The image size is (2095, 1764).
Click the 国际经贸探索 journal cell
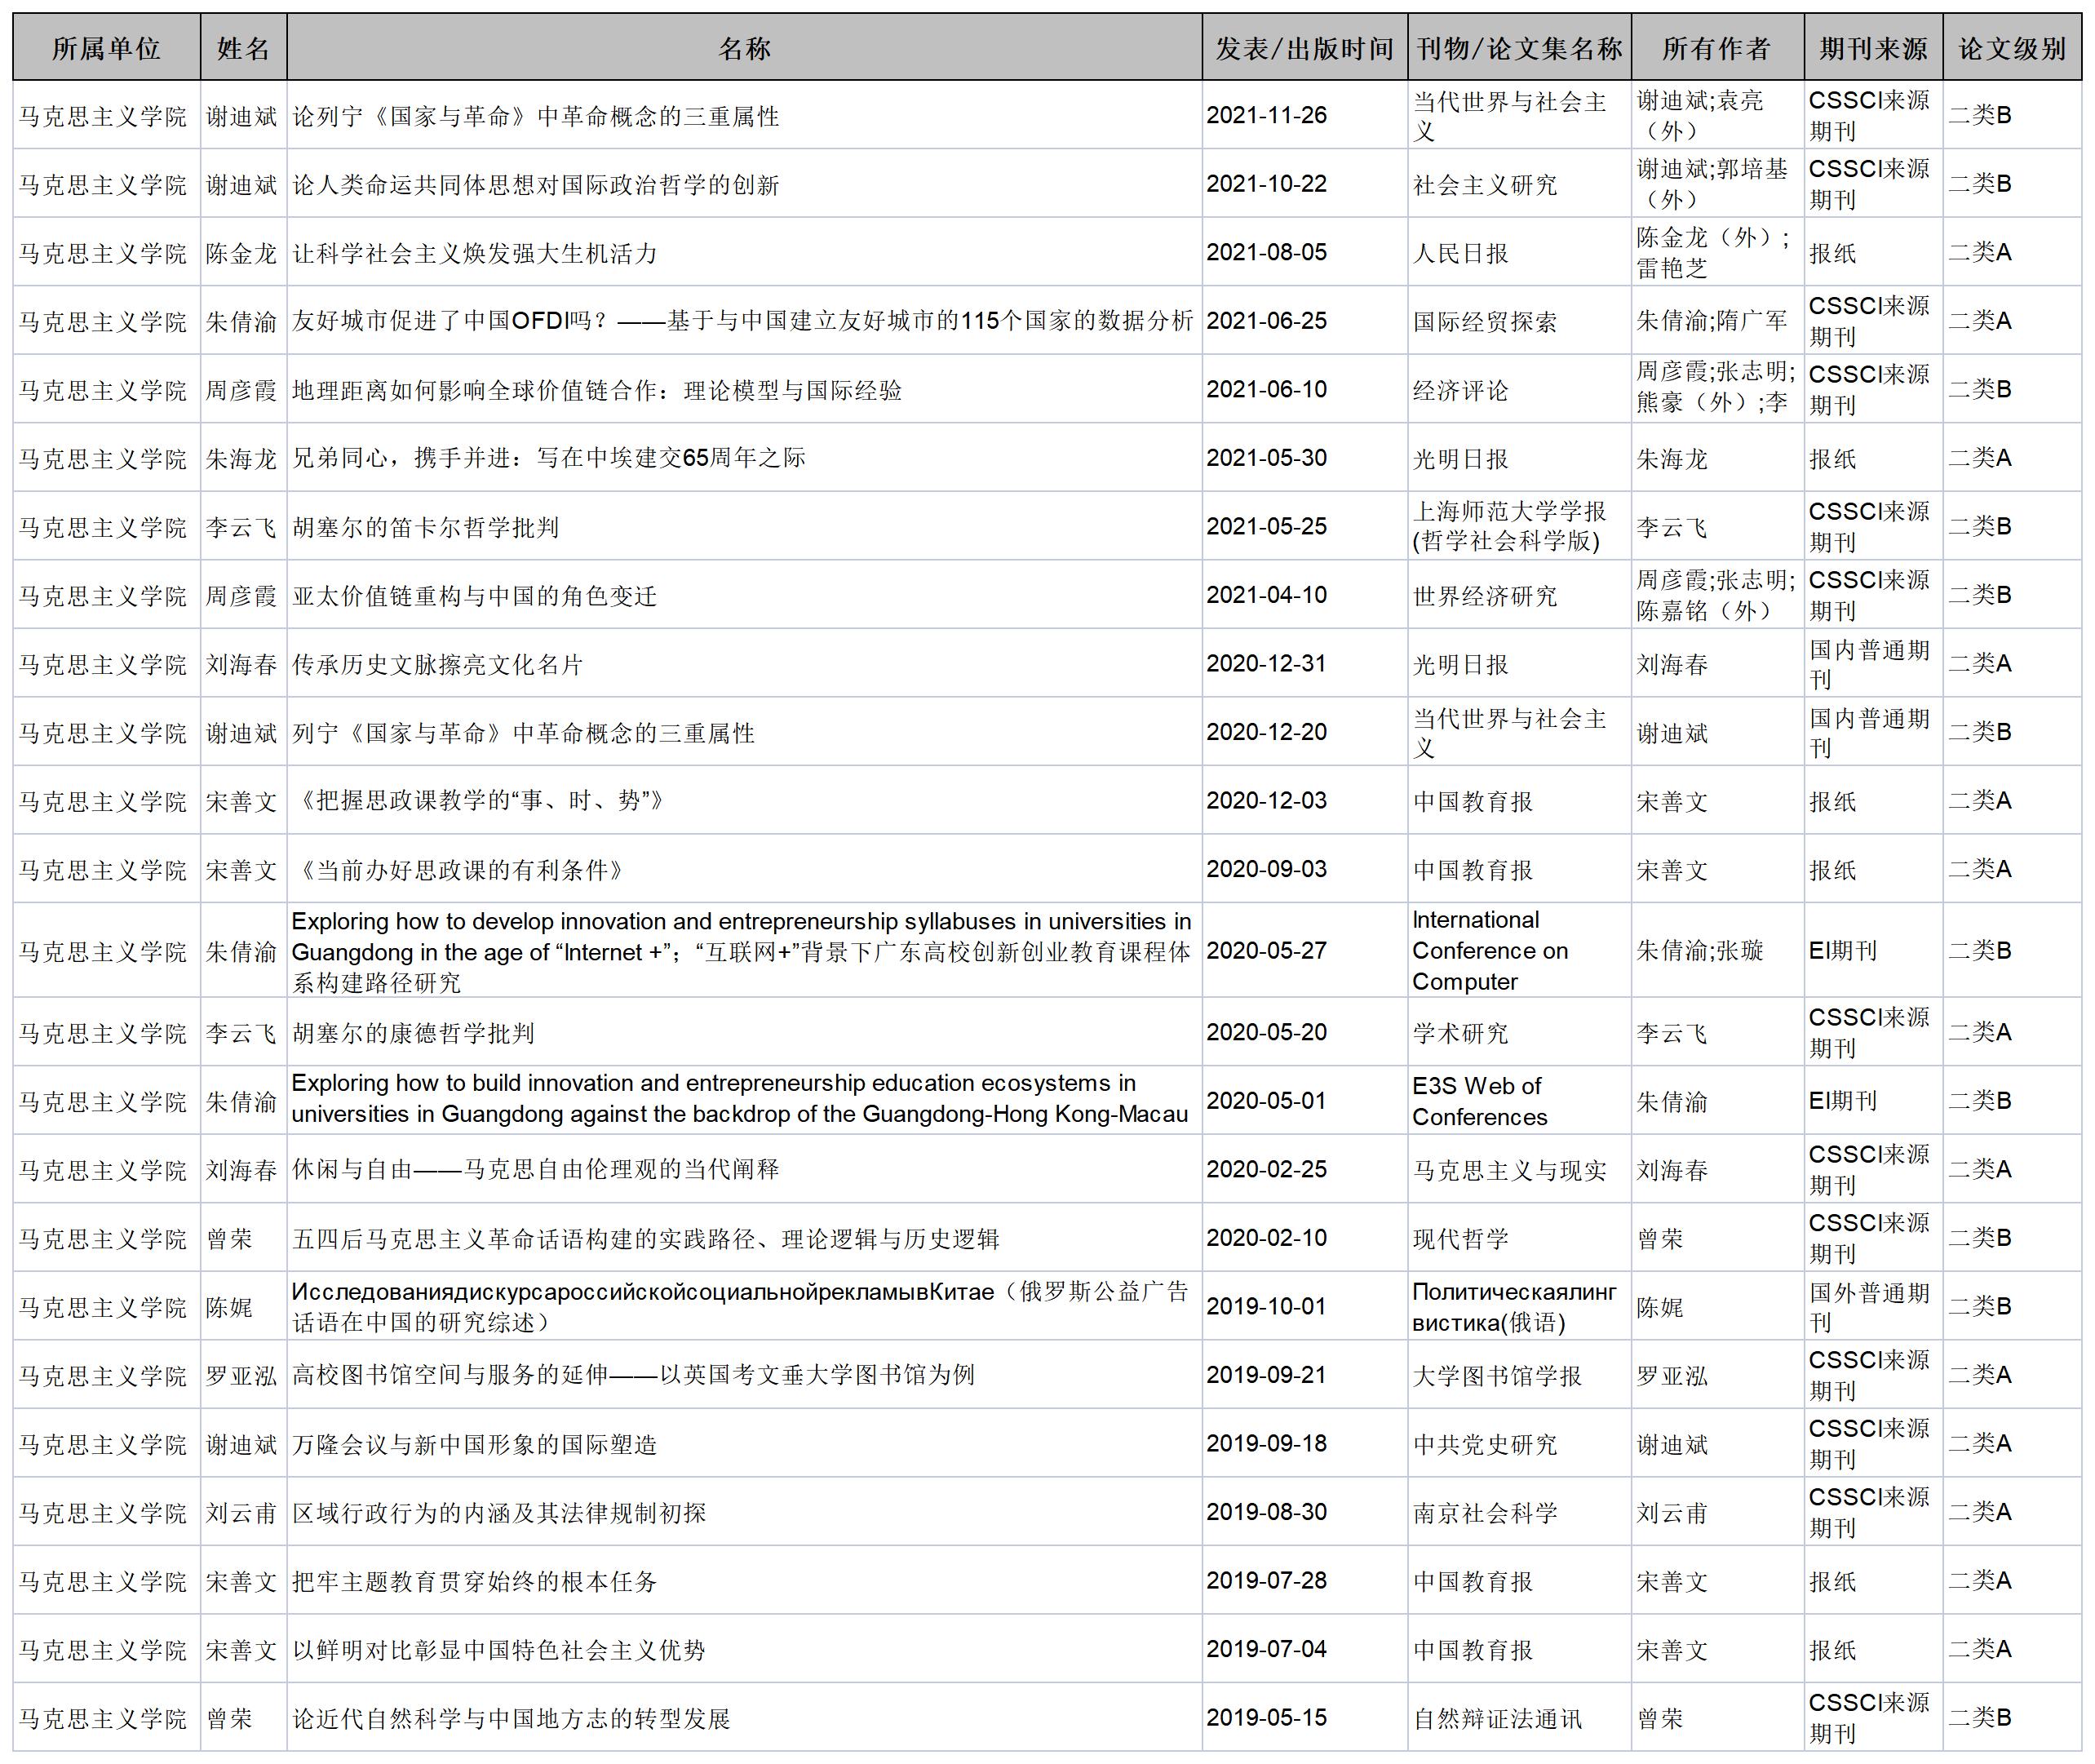pos(1484,322)
